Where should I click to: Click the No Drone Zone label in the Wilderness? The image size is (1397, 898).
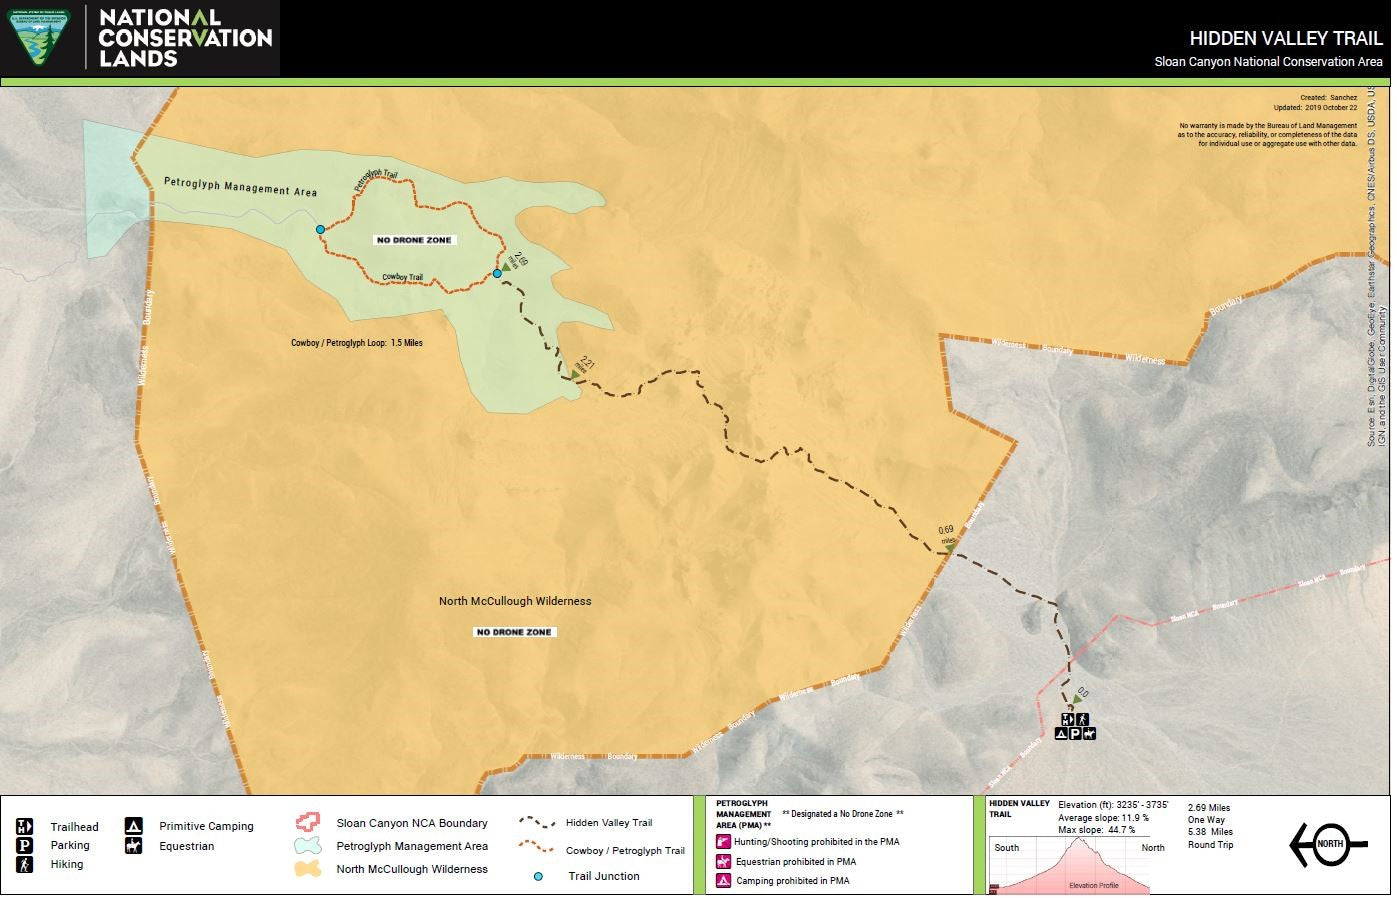[514, 631]
